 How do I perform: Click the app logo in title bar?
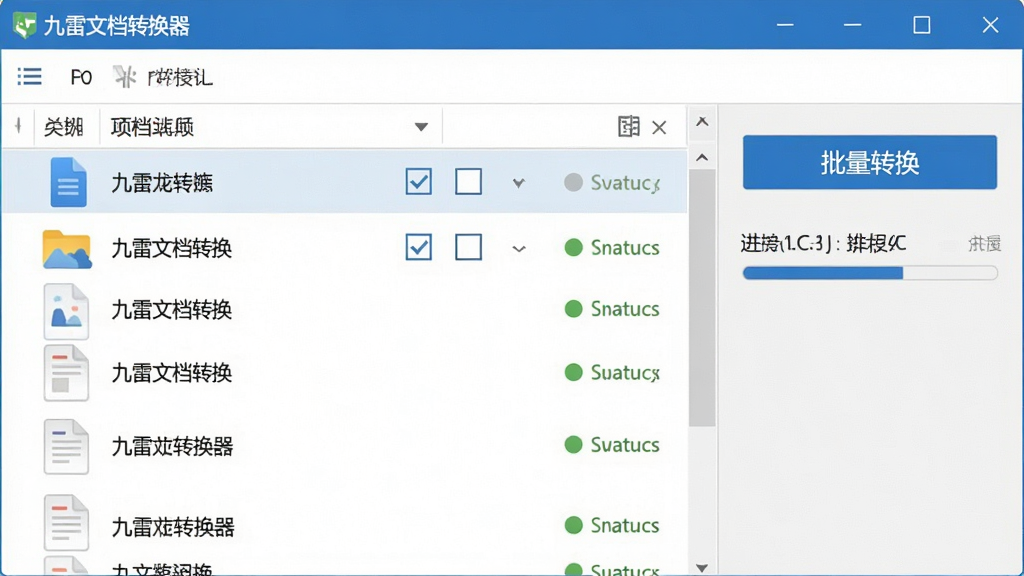(24, 25)
